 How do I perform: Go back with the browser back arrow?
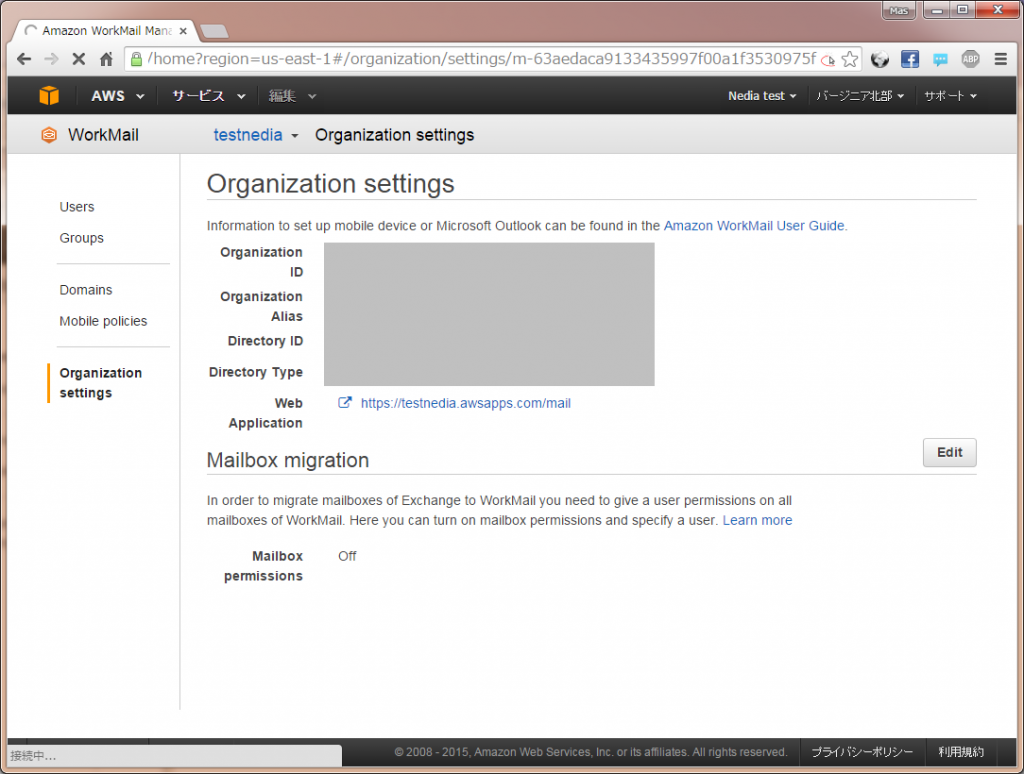pyautogui.click(x=24, y=59)
